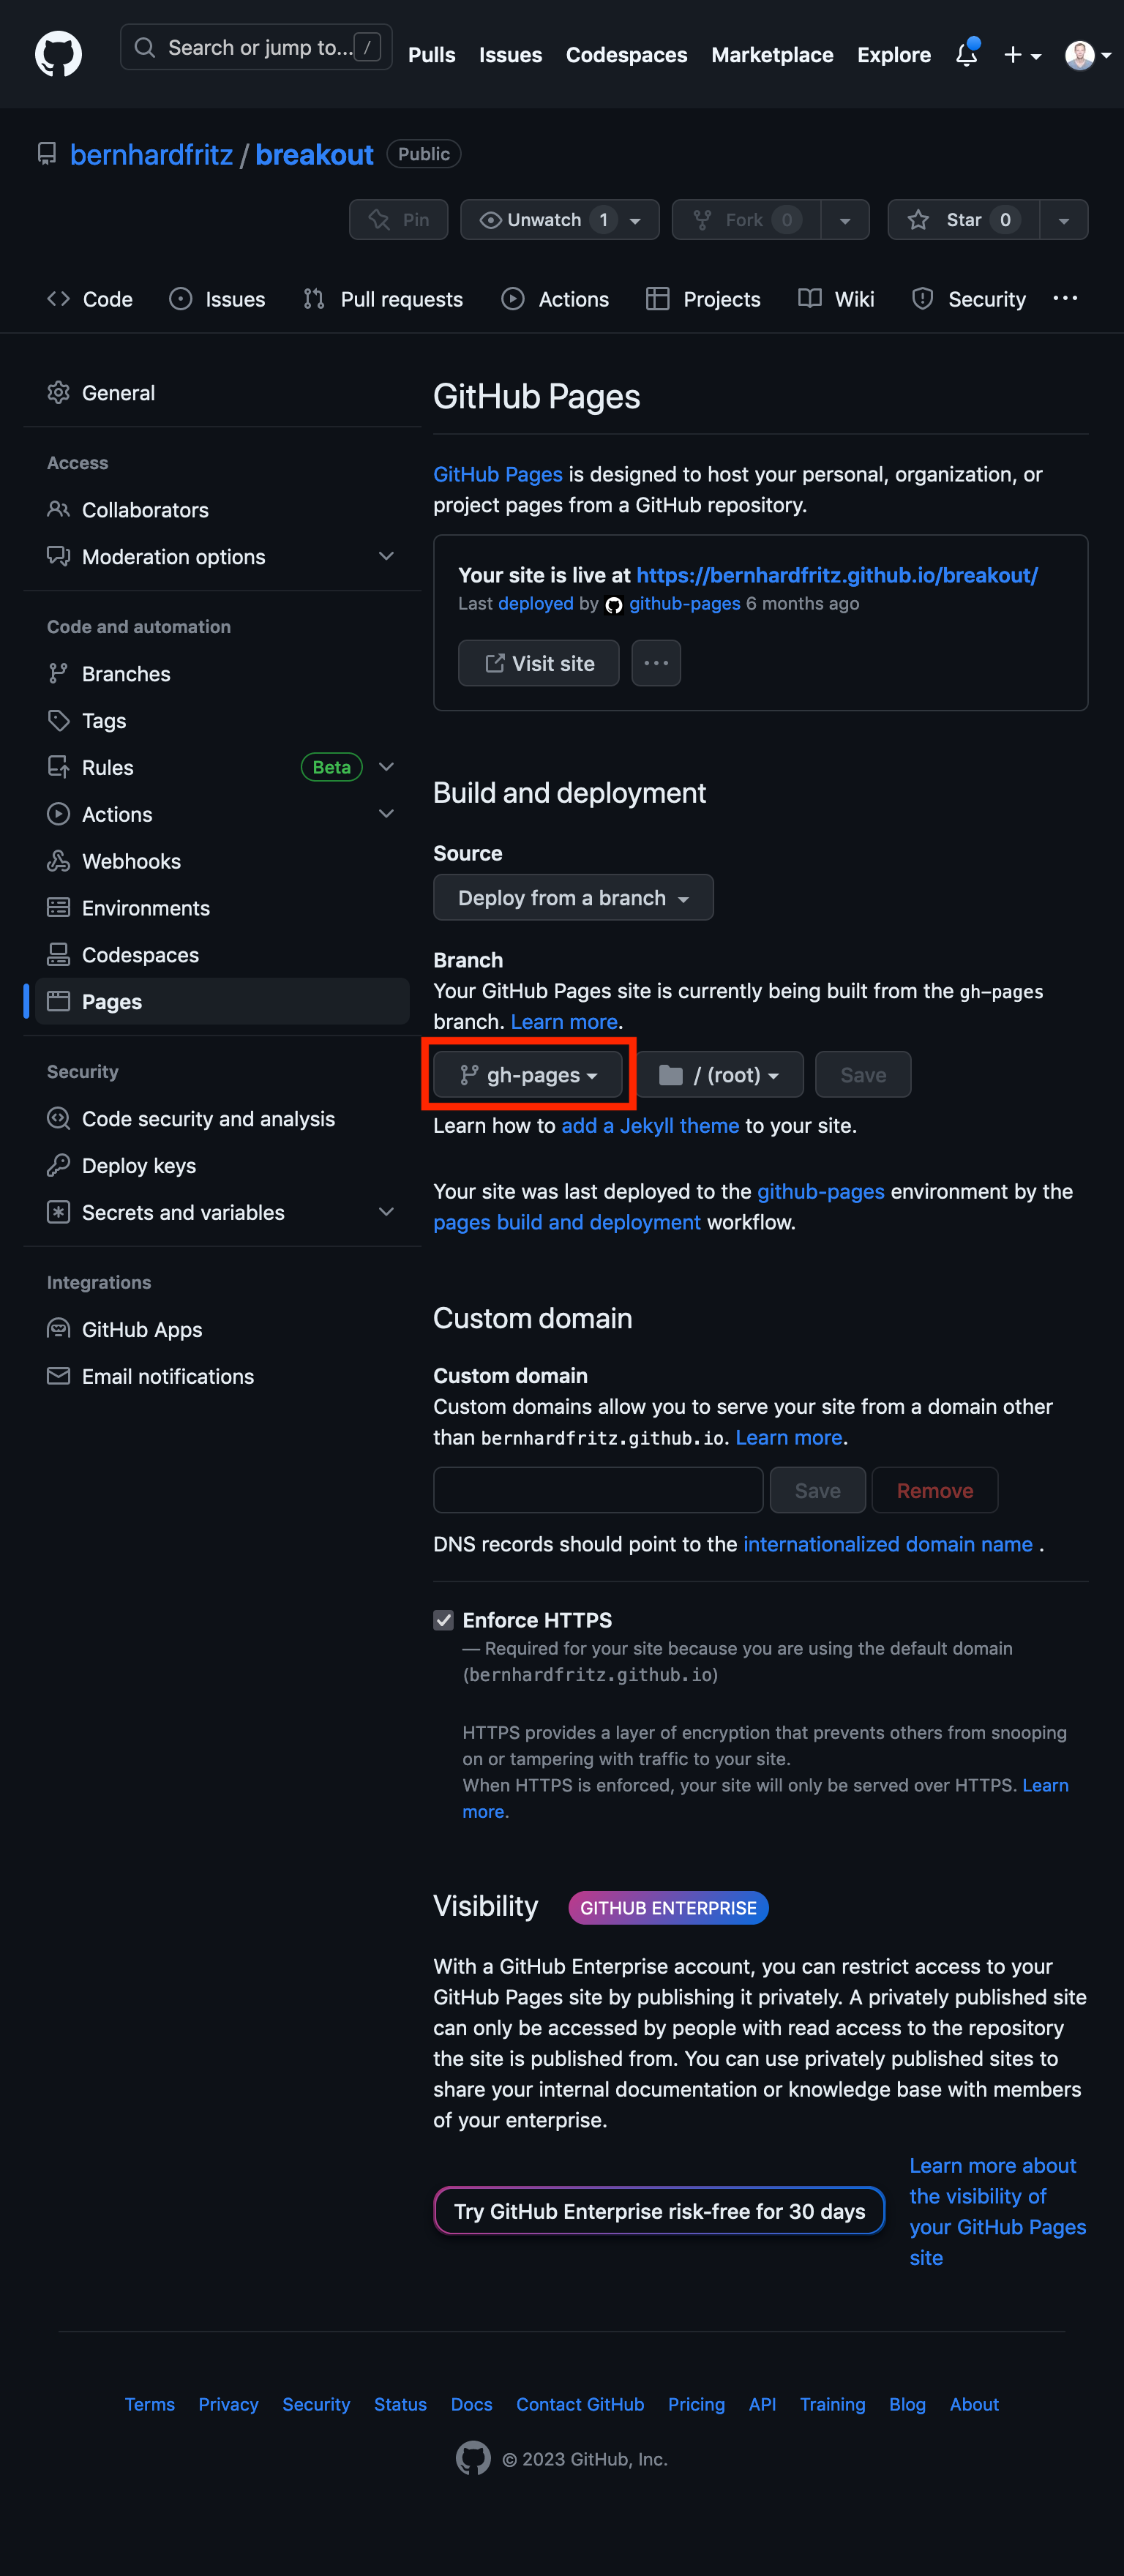Open the github-pages environment link
The width and height of the screenshot is (1124, 2576).
click(x=820, y=1192)
